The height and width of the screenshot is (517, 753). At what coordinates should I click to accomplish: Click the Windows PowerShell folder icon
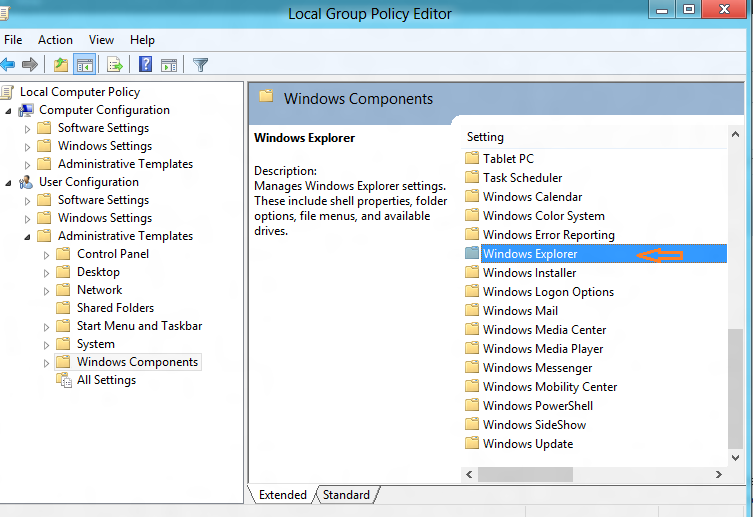(472, 405)
